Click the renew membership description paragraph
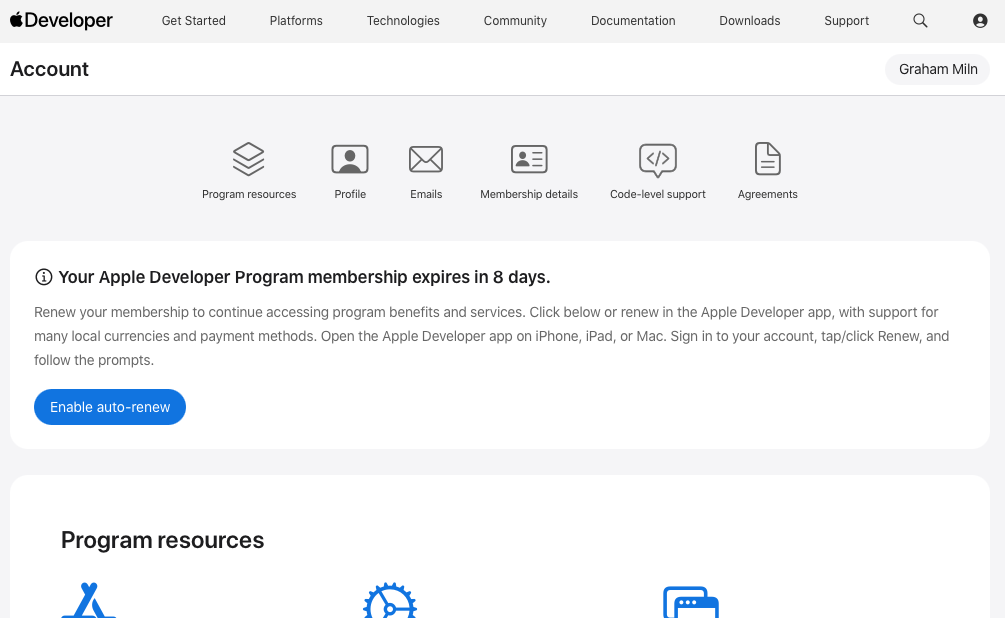Image resolution: width=1005 pixels, height=618 pixels. pyautogui.click(x=492, y=337)
